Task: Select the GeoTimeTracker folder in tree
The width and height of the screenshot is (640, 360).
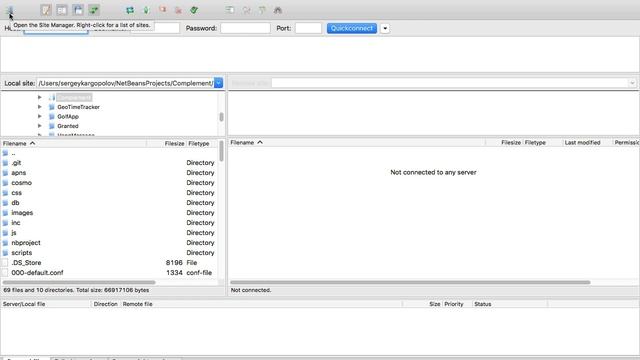Action: pyautogui.click(x=78, y=107)
